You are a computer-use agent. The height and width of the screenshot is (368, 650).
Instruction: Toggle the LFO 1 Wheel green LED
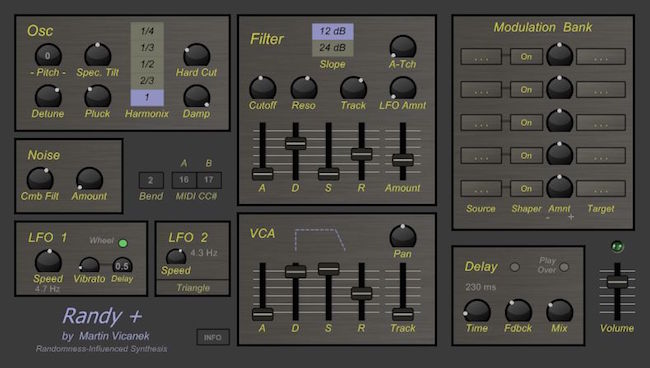pyautogui.click(x=123, y=243)
